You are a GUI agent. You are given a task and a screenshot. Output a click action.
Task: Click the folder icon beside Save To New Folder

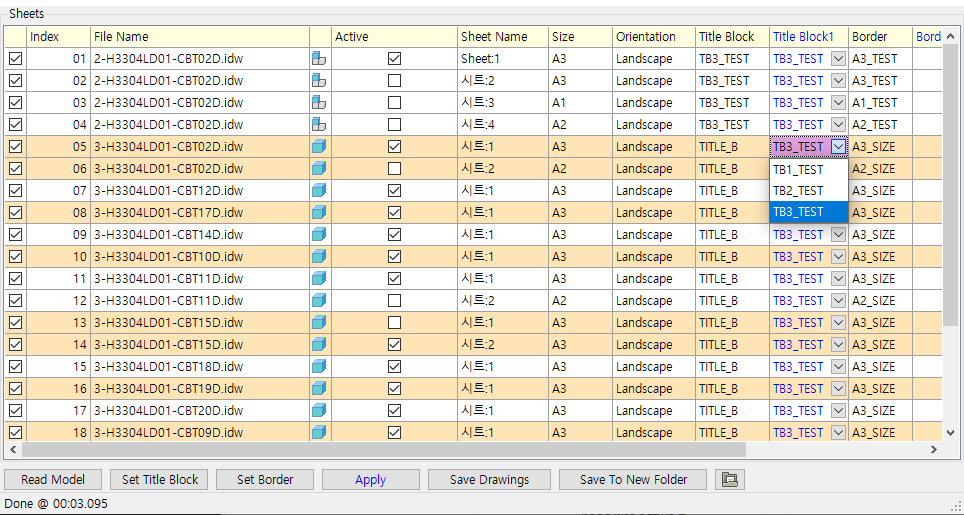(731, 480)
